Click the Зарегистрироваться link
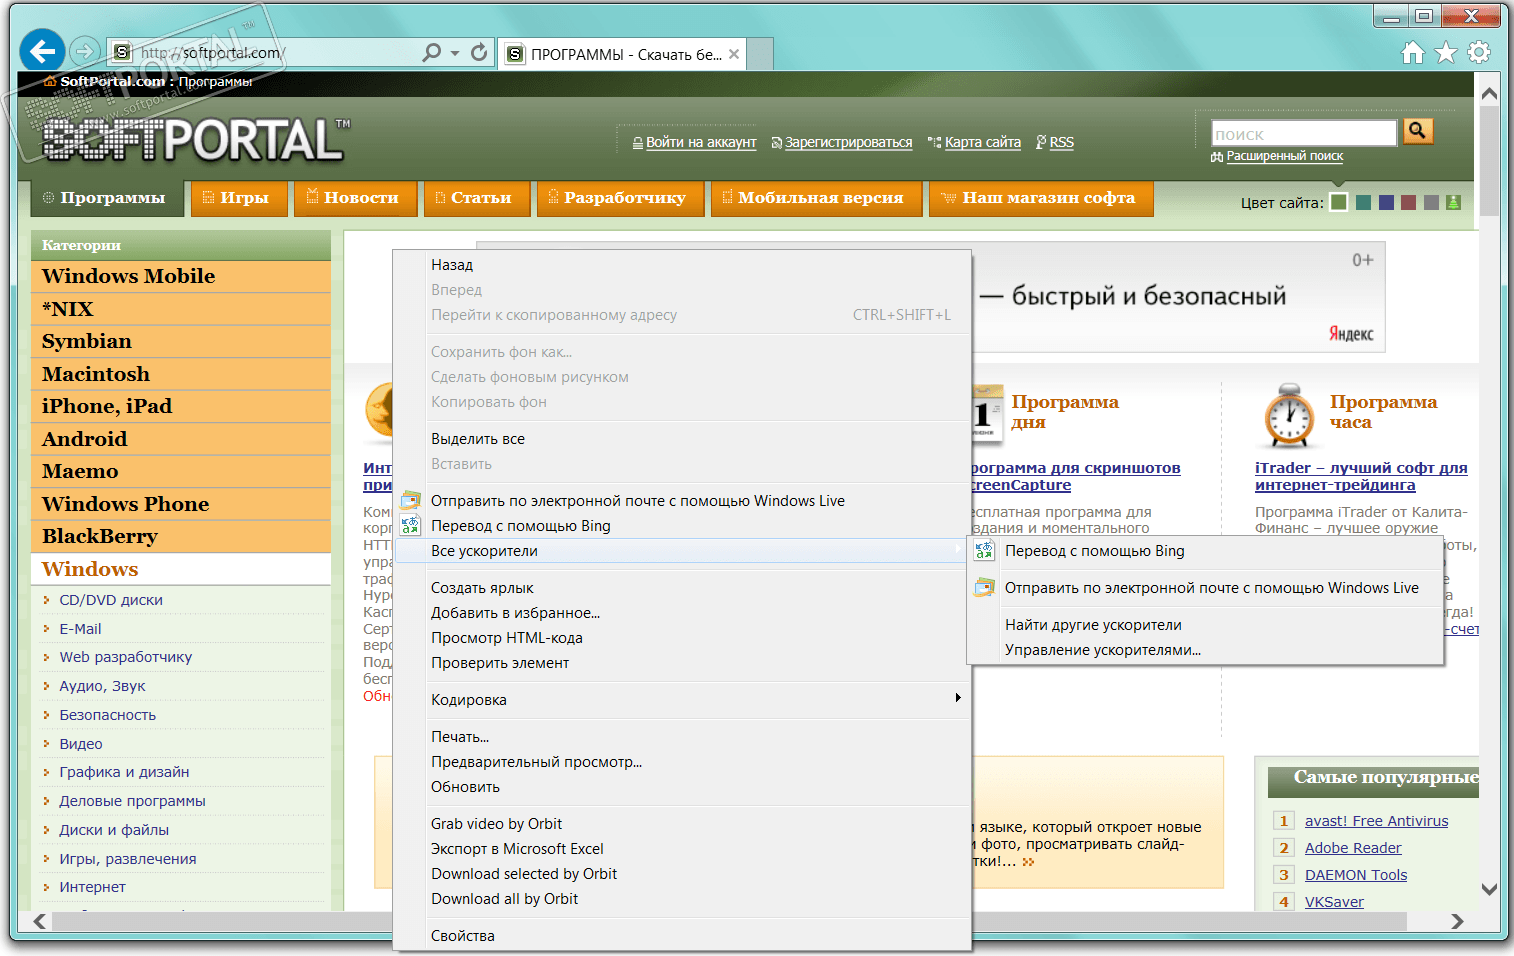 (848, 142)
